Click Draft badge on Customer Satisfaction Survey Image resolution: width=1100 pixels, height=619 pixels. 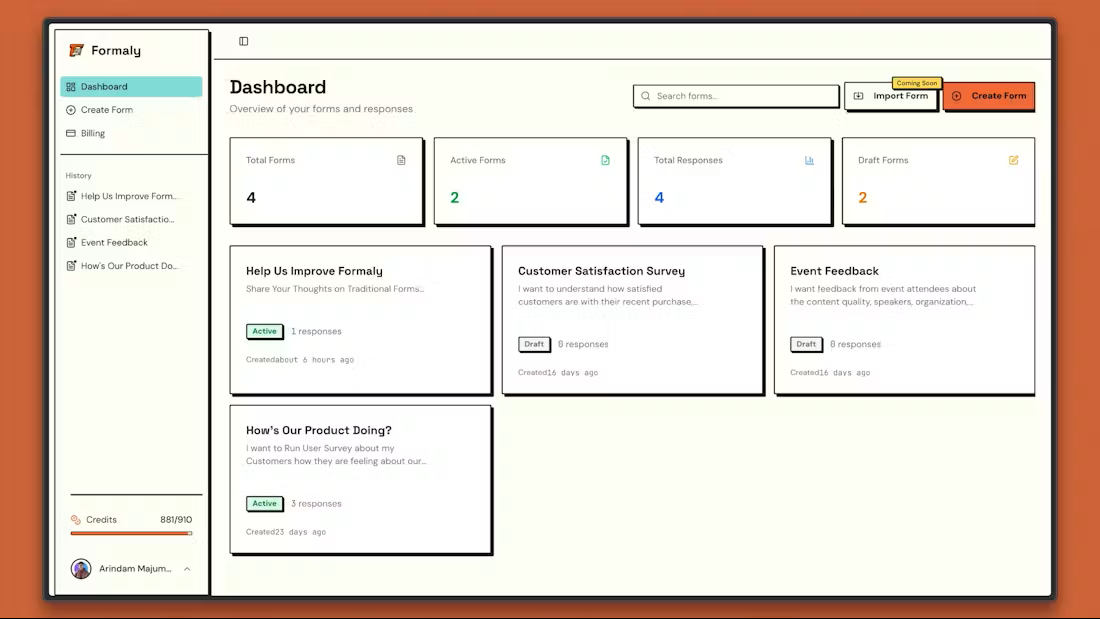(534, 344)
